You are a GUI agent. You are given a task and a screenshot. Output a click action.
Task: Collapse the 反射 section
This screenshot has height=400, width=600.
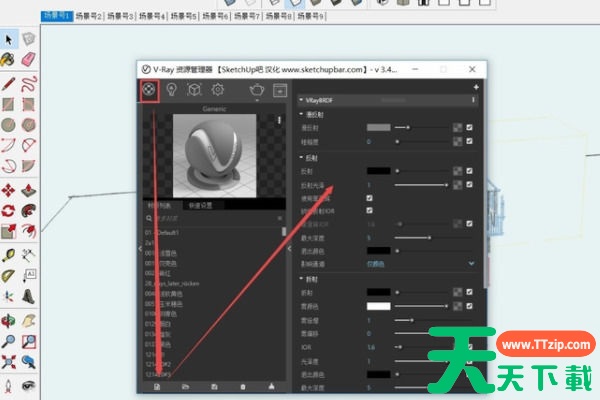click(301, 157)
